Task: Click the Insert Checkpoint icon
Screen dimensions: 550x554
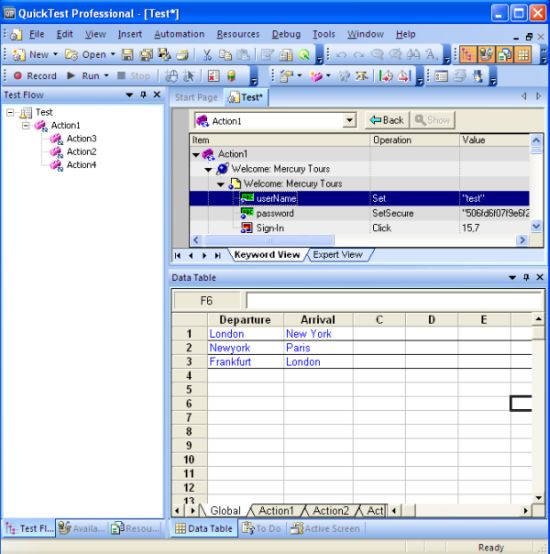Action: click(286, 76)
